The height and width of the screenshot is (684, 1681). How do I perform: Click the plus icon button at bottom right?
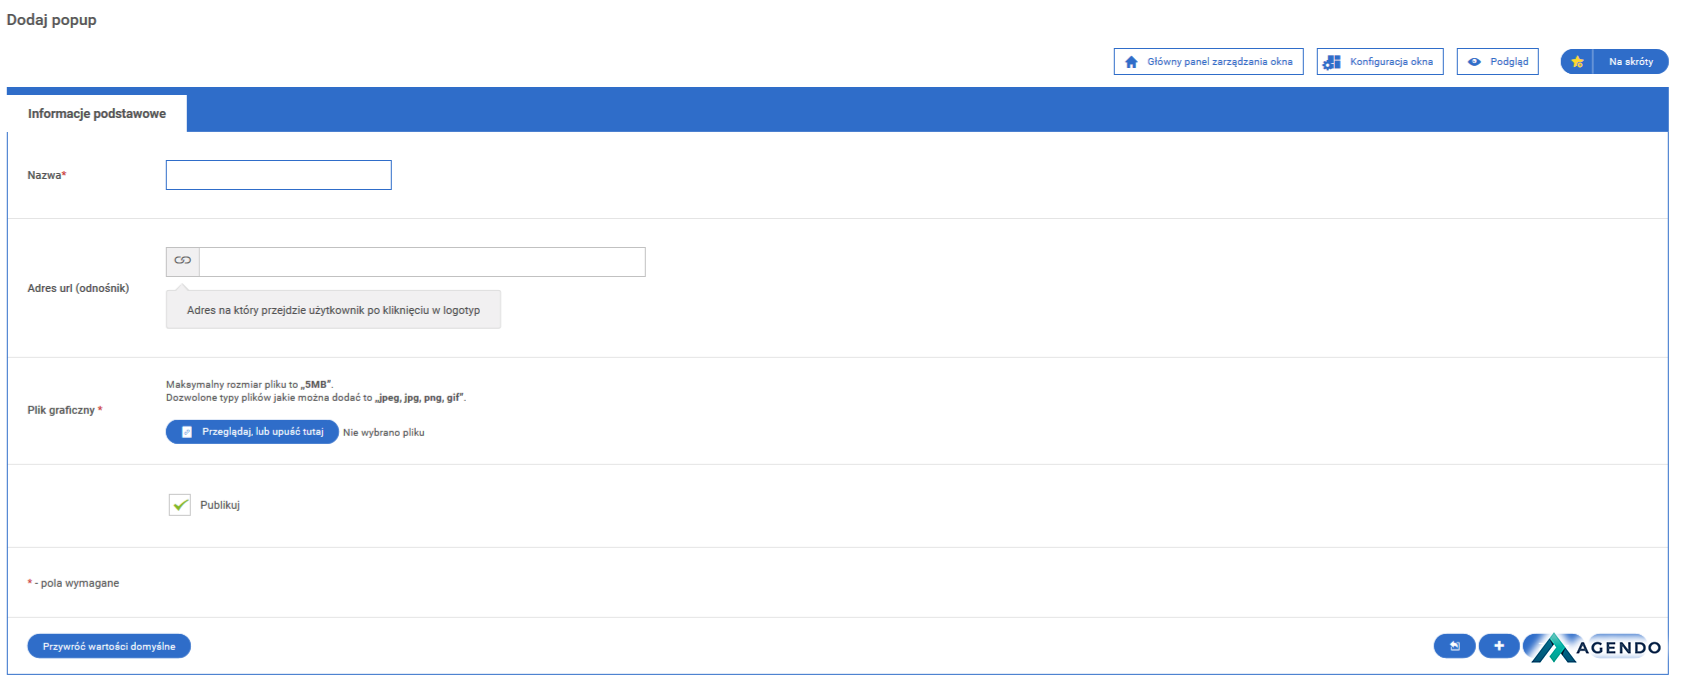coord(1499,646)
